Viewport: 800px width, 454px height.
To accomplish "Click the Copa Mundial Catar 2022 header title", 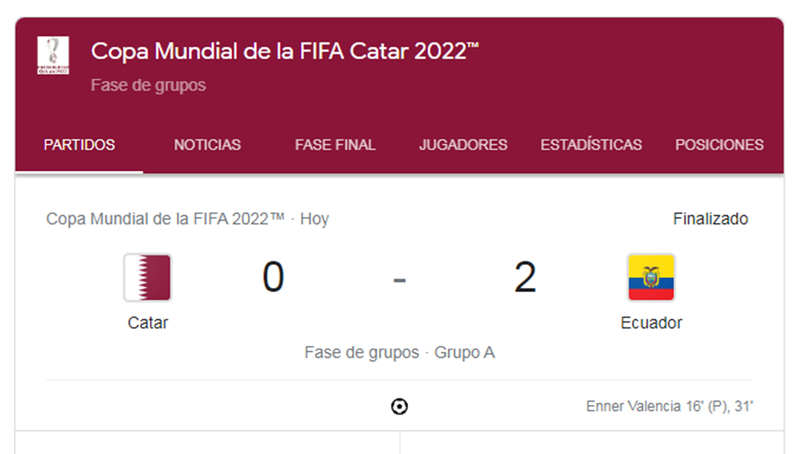I will [x=285, y=51].
